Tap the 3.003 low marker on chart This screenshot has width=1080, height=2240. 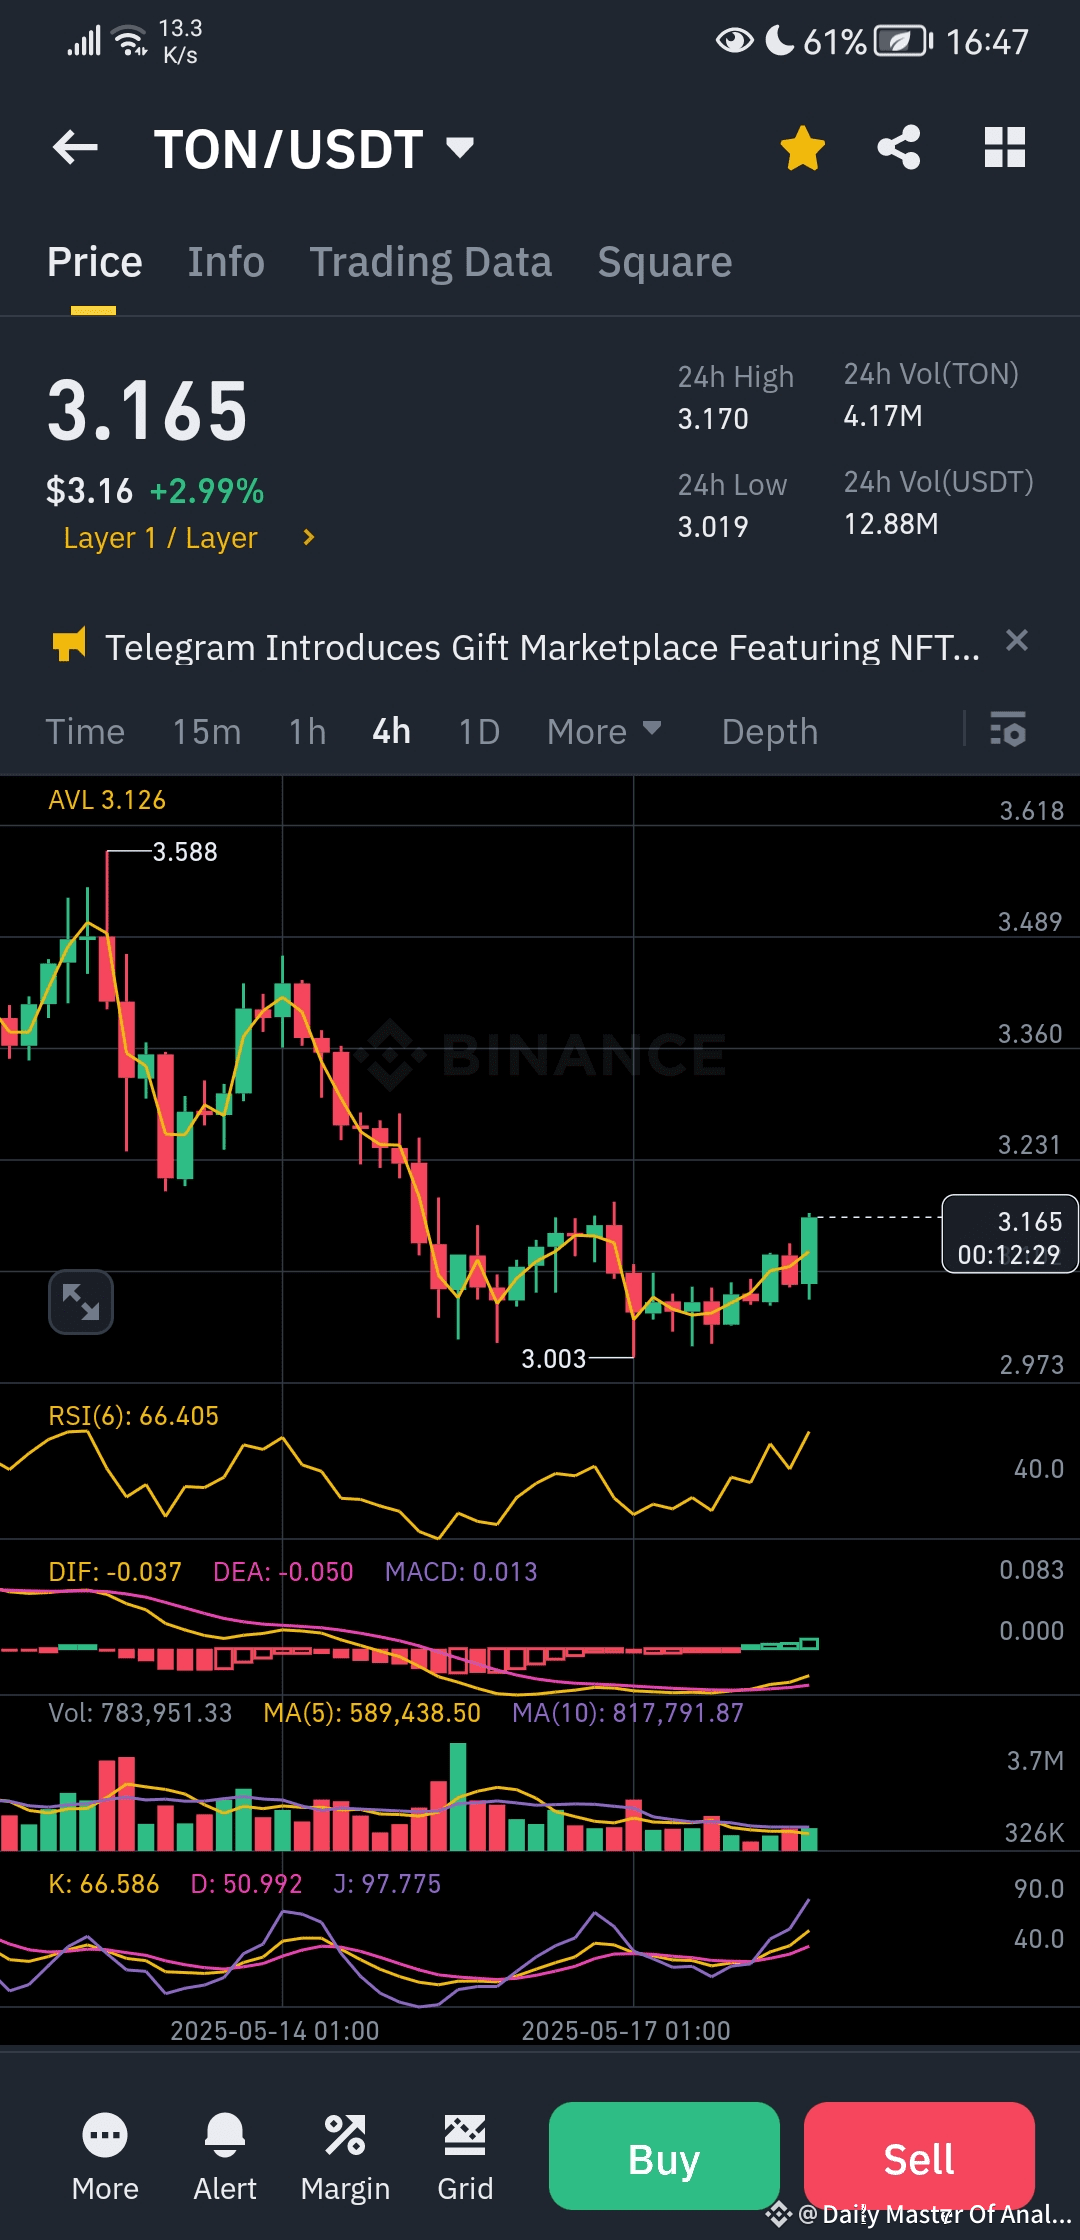pos(553,1358)
